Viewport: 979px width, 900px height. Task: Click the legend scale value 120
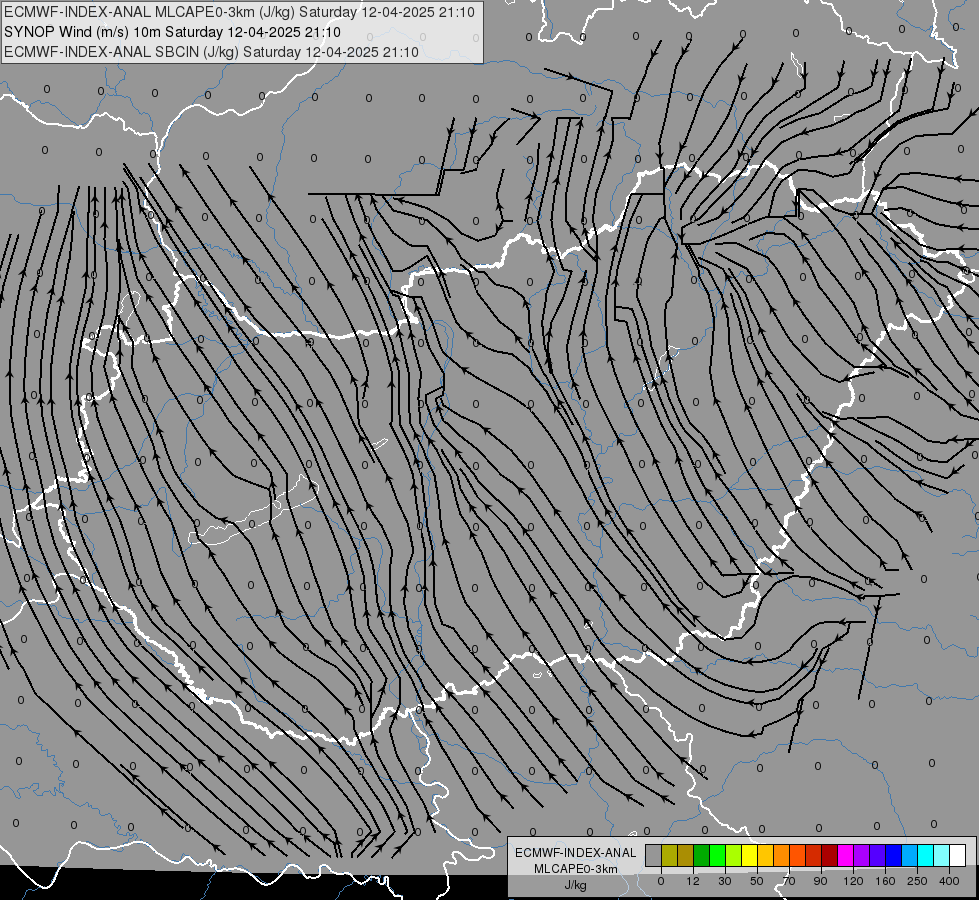coord(854,881)
